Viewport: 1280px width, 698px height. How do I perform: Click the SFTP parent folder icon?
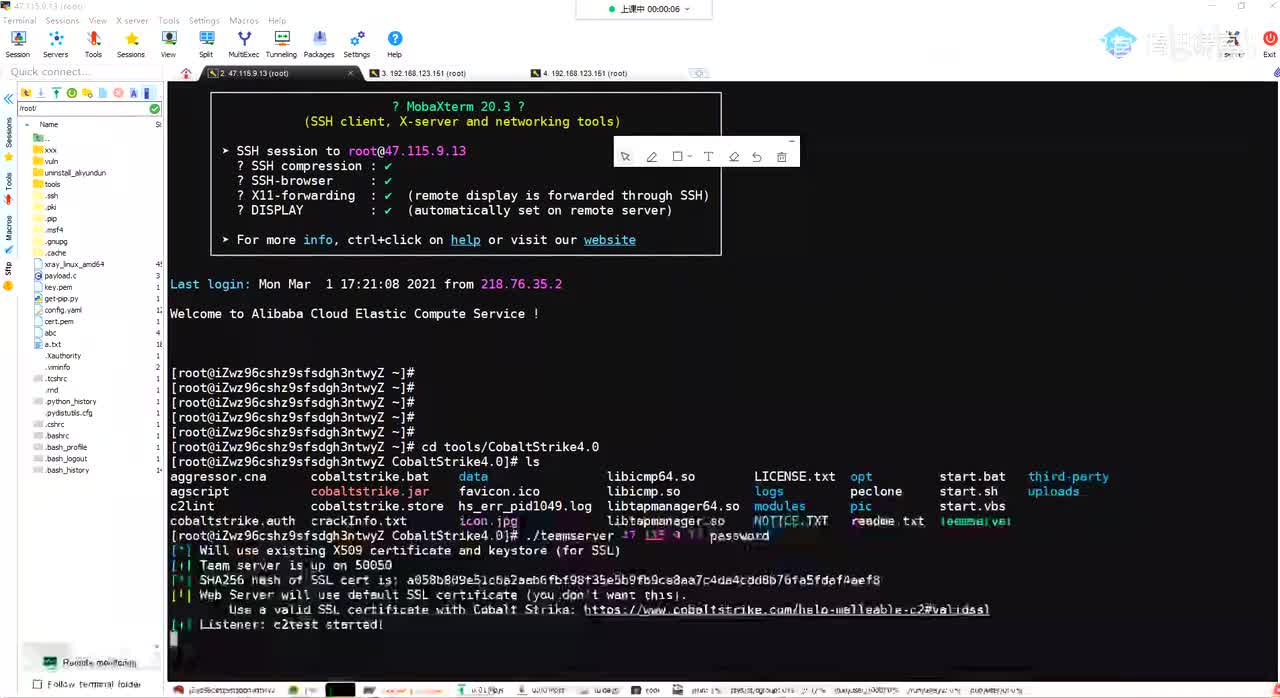click(25, 93)
